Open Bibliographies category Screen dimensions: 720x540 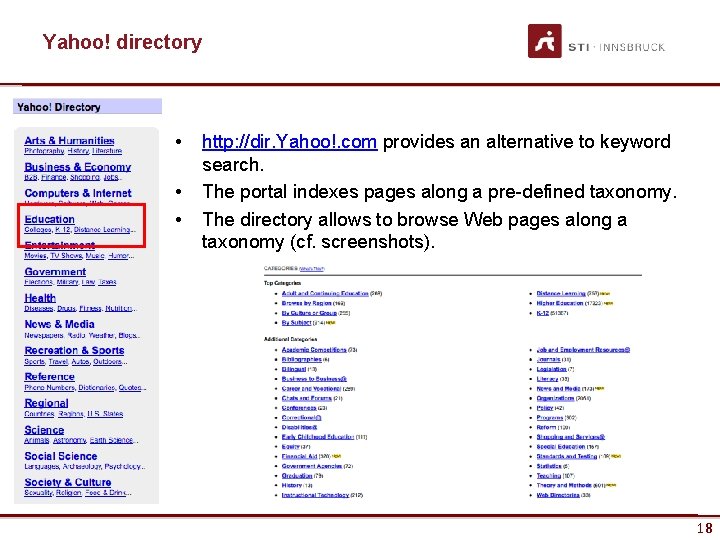coord(302,359)
